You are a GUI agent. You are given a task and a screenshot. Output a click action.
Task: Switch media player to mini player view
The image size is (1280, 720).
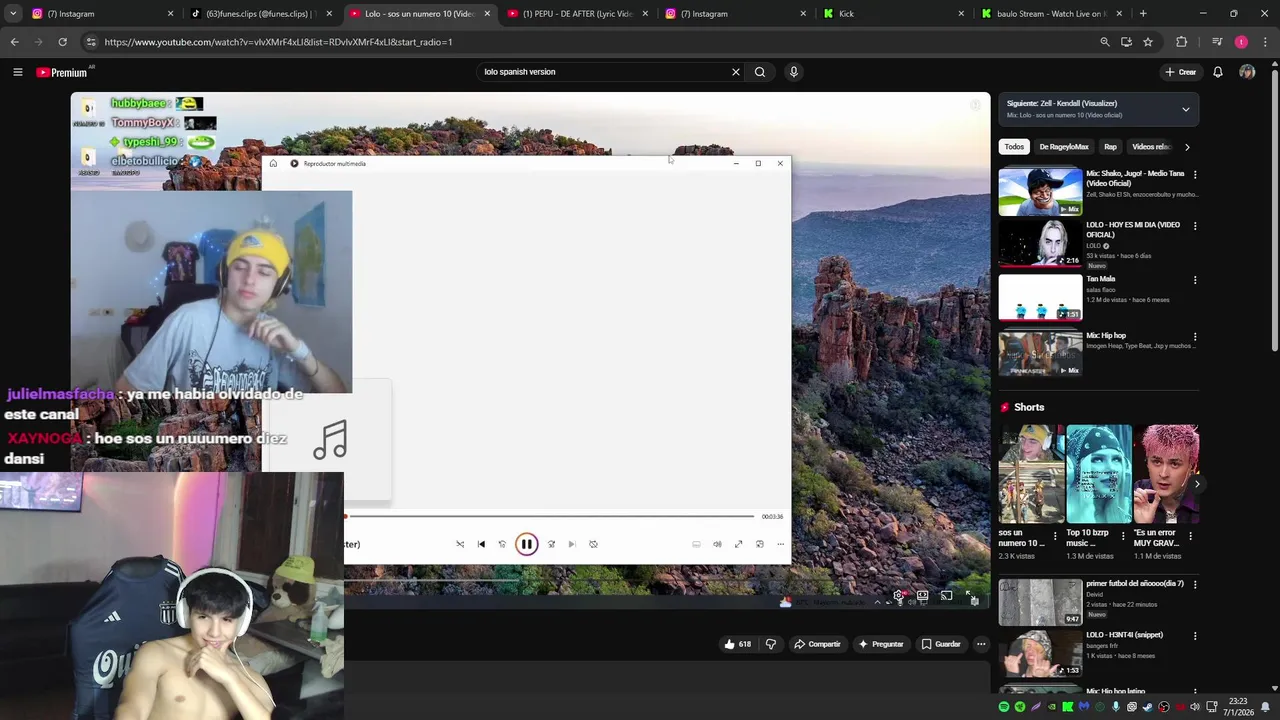click(759, 544)
